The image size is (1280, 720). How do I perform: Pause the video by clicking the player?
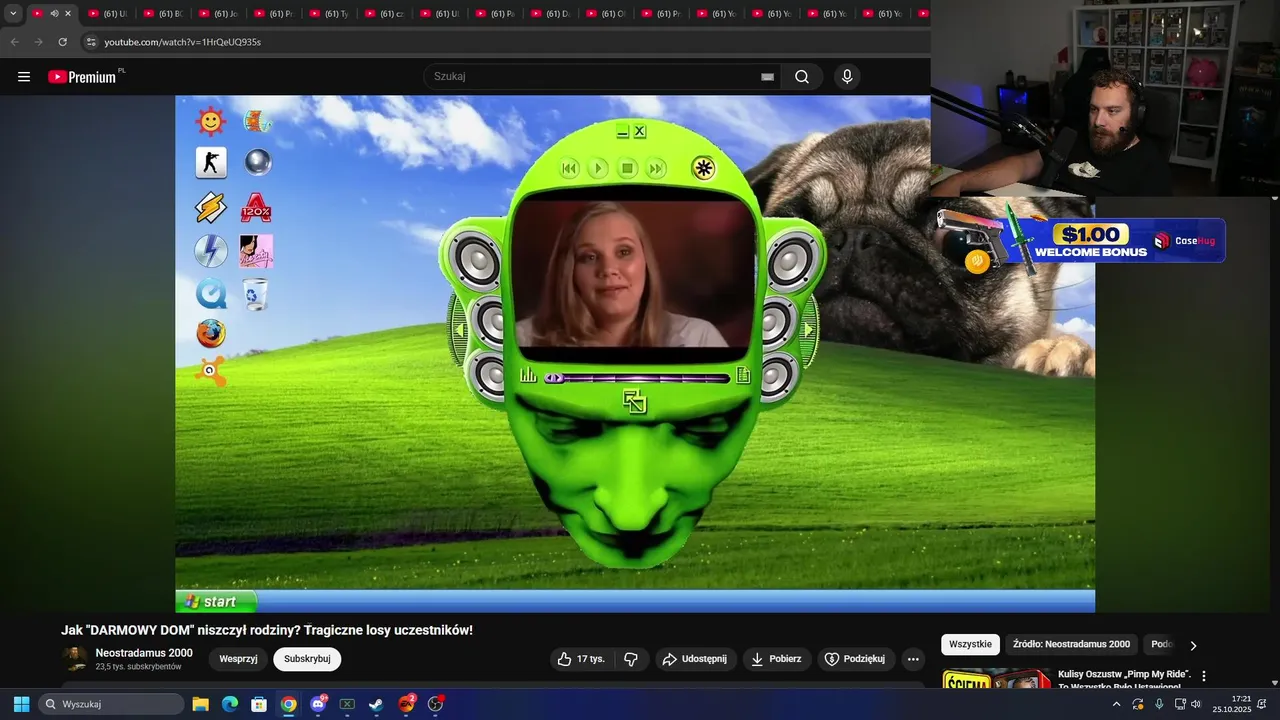(x=635, y=353)
